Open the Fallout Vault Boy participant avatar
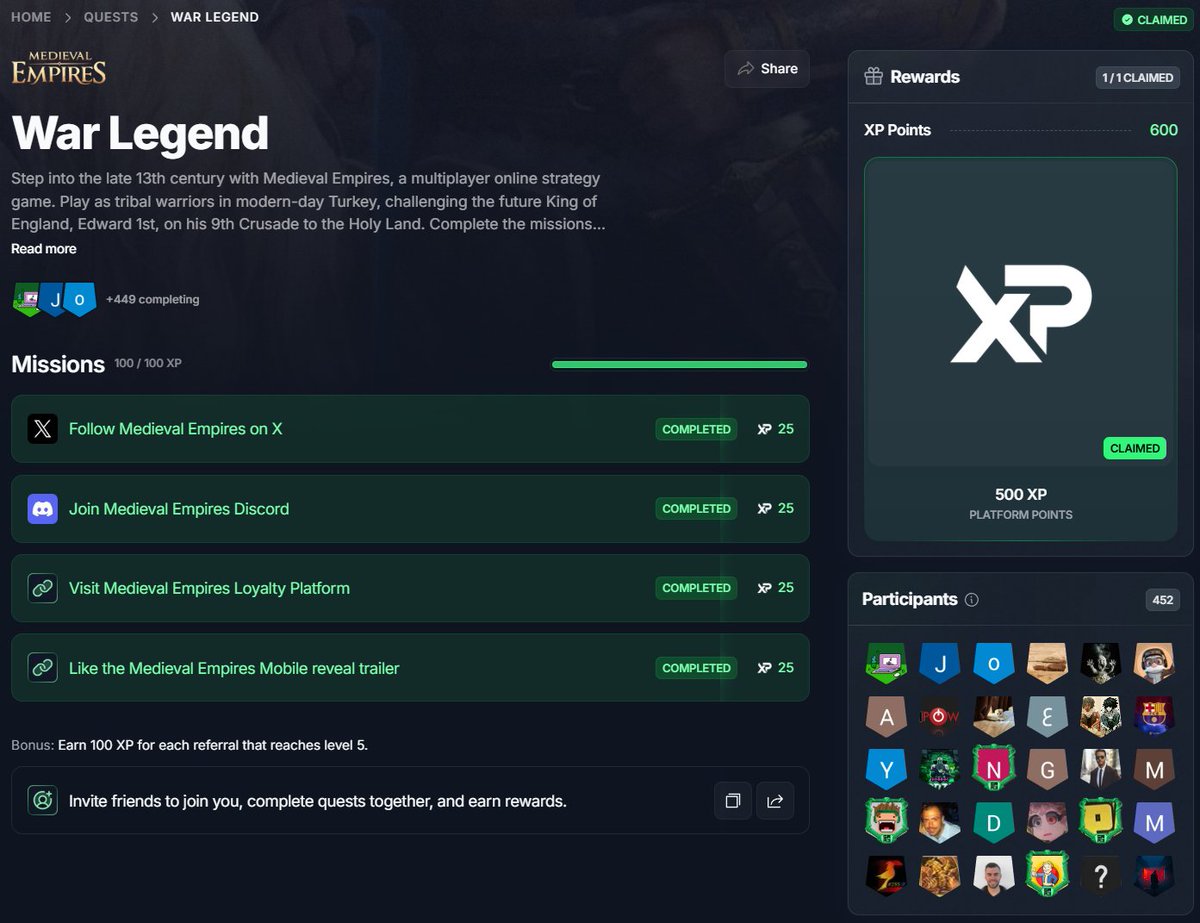Viewport: 1200px width, 923px height. 1047,875
